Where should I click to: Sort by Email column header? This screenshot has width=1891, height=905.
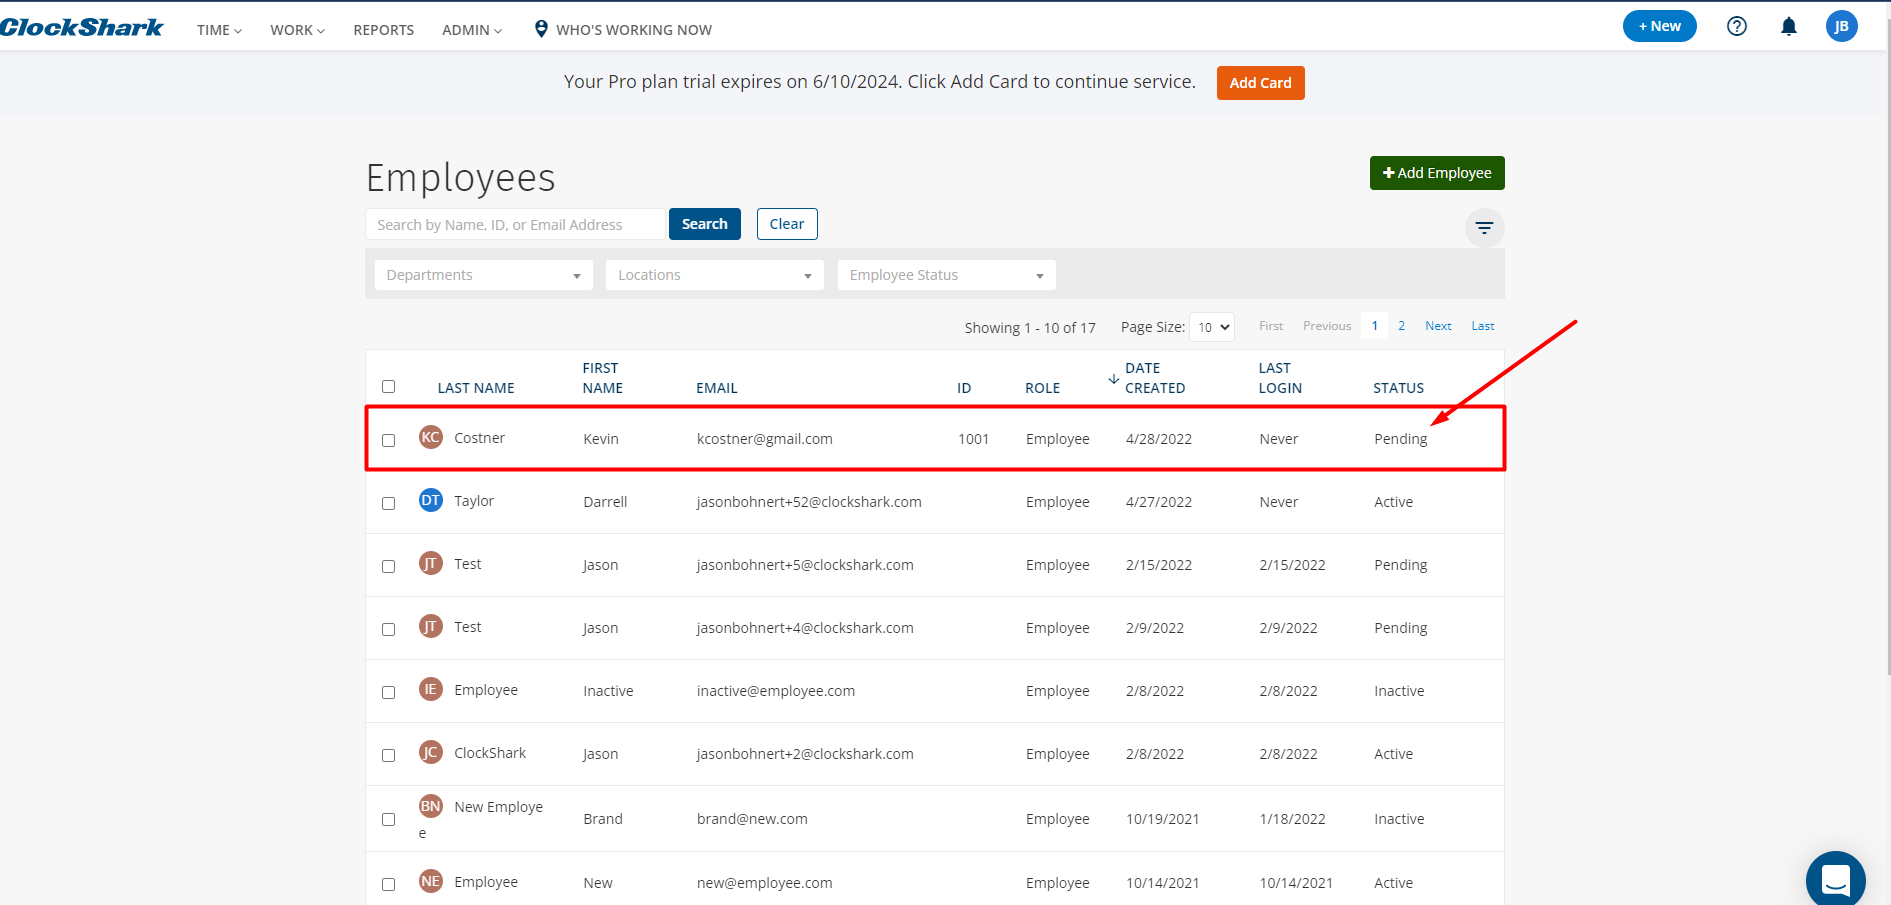click(717, 388)
